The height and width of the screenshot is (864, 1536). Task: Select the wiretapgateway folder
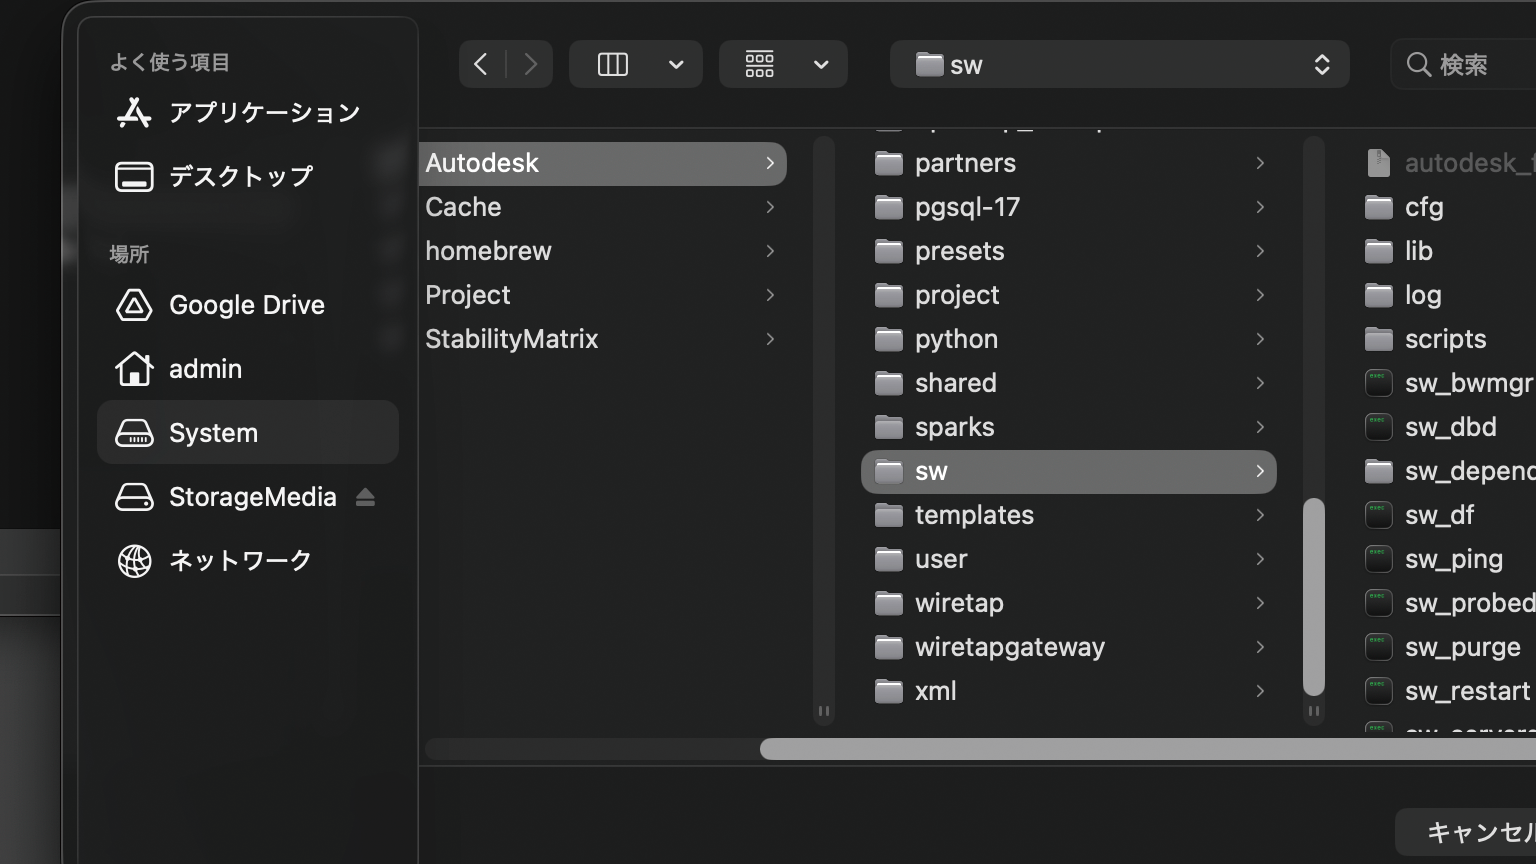[1009, 647]
